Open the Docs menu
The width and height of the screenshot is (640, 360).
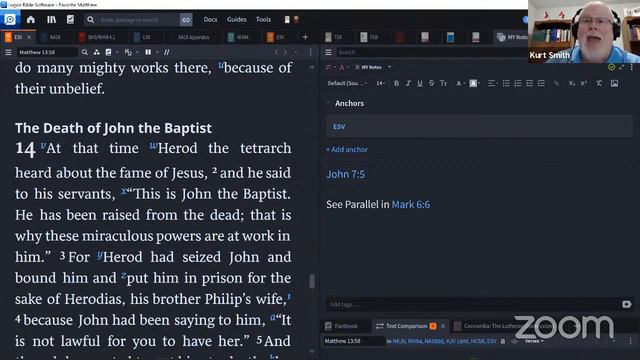pos(210,19)
